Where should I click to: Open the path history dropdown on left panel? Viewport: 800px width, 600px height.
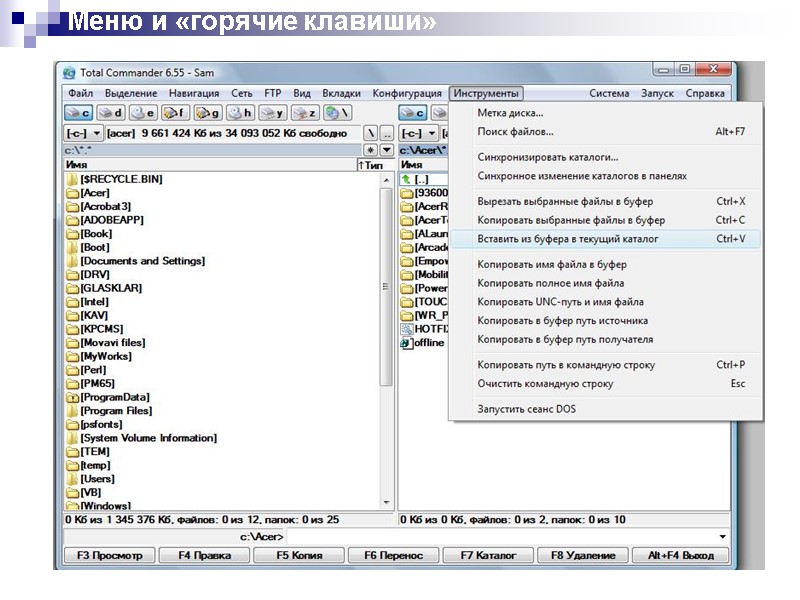point(388,148)
